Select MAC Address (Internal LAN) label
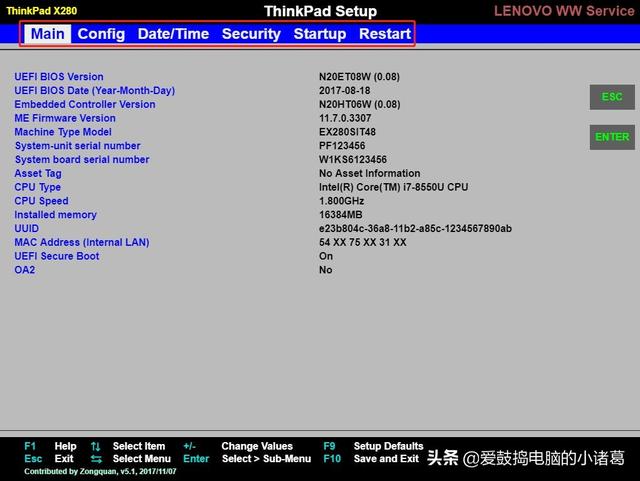Screen dimensions: 640x481 click(82, 243)
